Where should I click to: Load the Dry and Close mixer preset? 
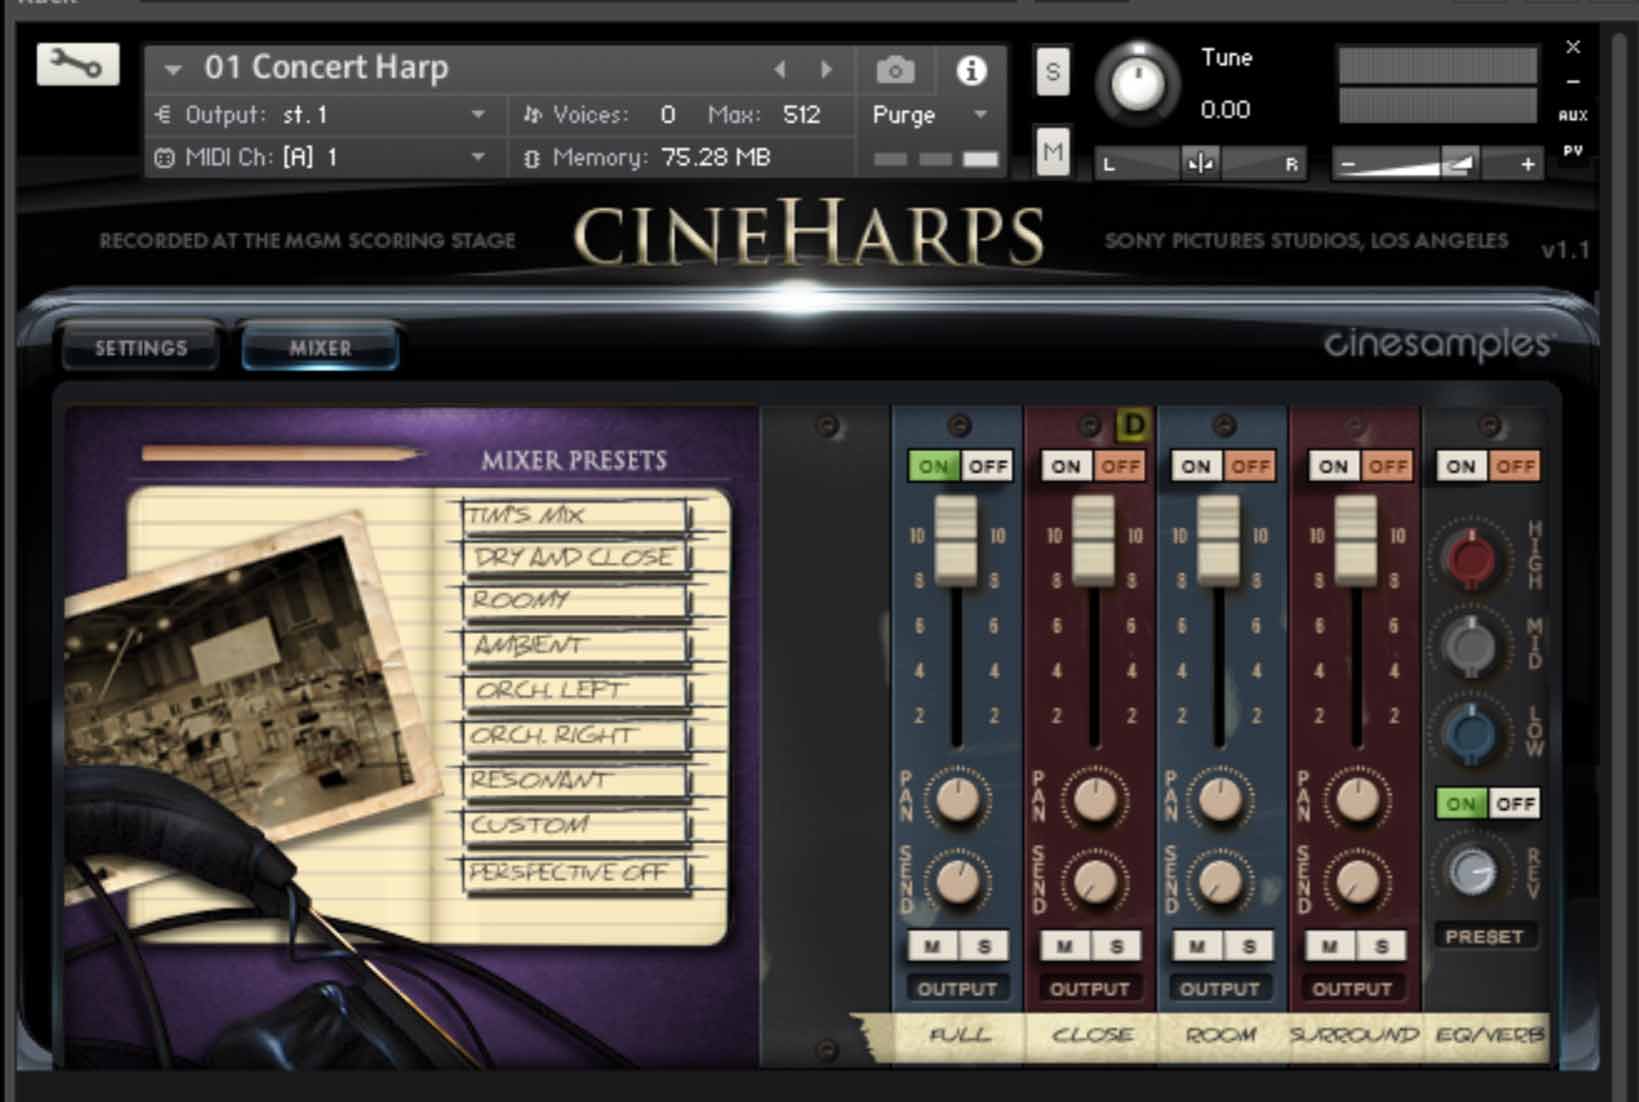(575, 557)
